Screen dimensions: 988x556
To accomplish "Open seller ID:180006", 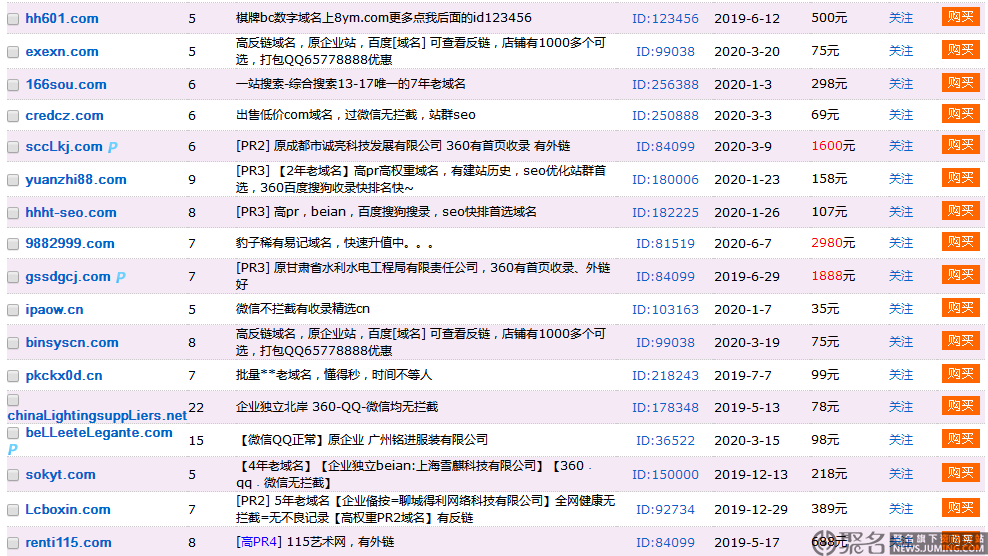I will point(665,179).
